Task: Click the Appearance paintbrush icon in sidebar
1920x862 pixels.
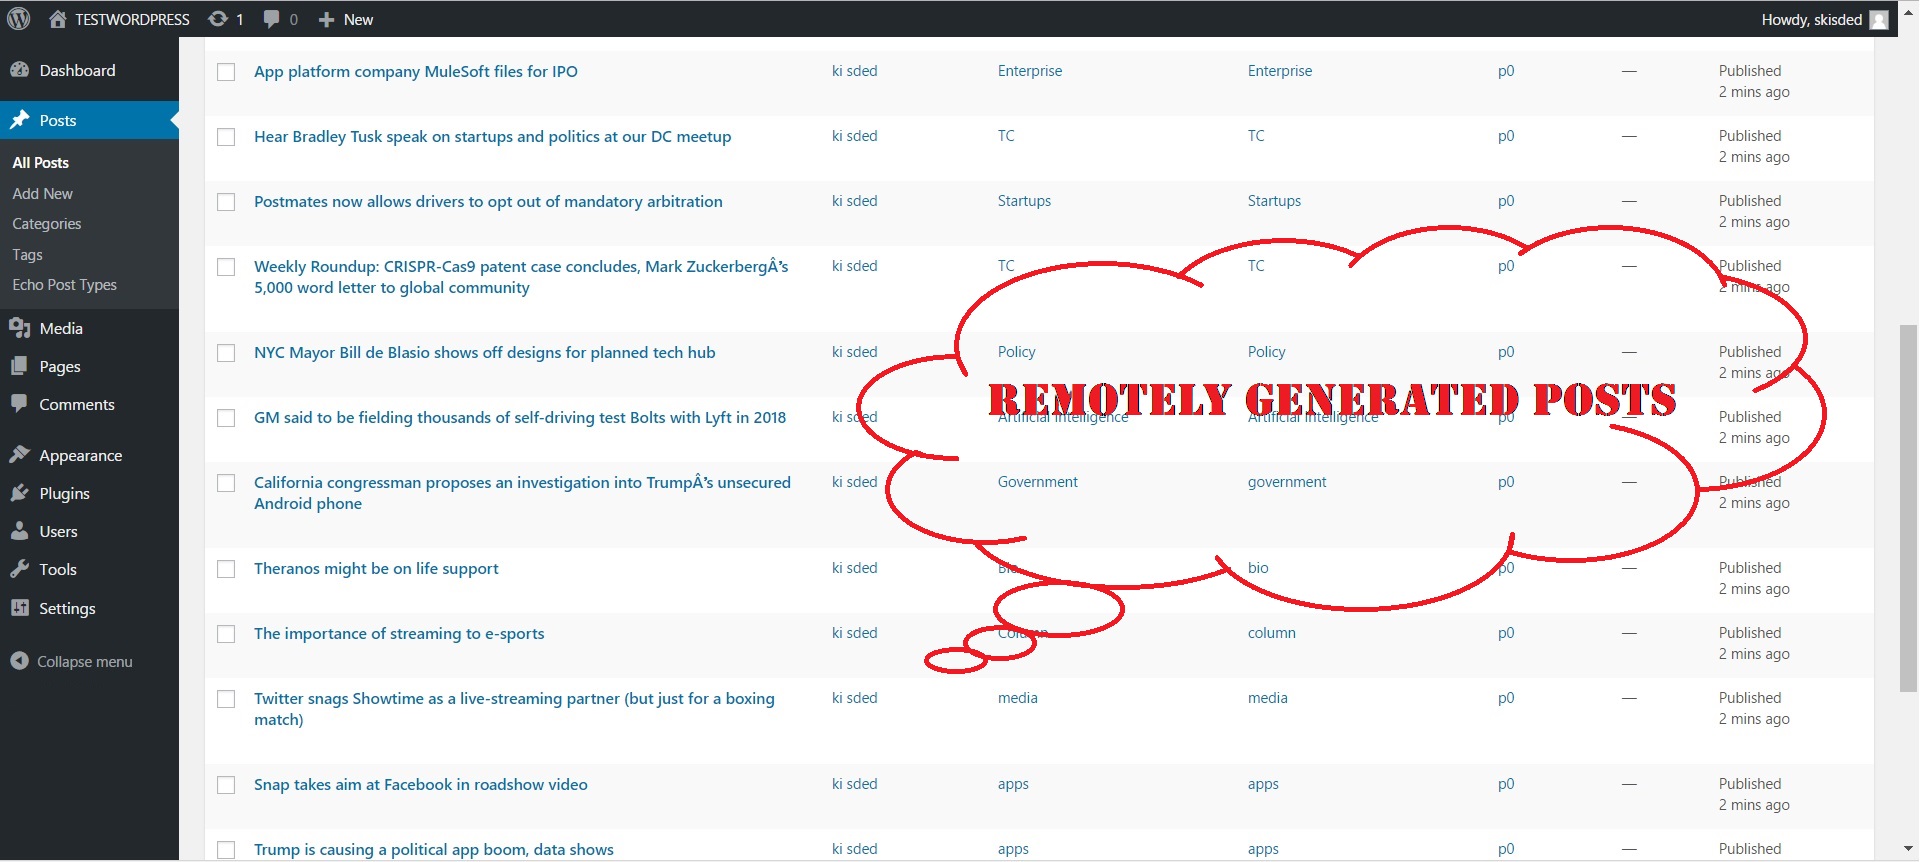Action: point(19,455)
